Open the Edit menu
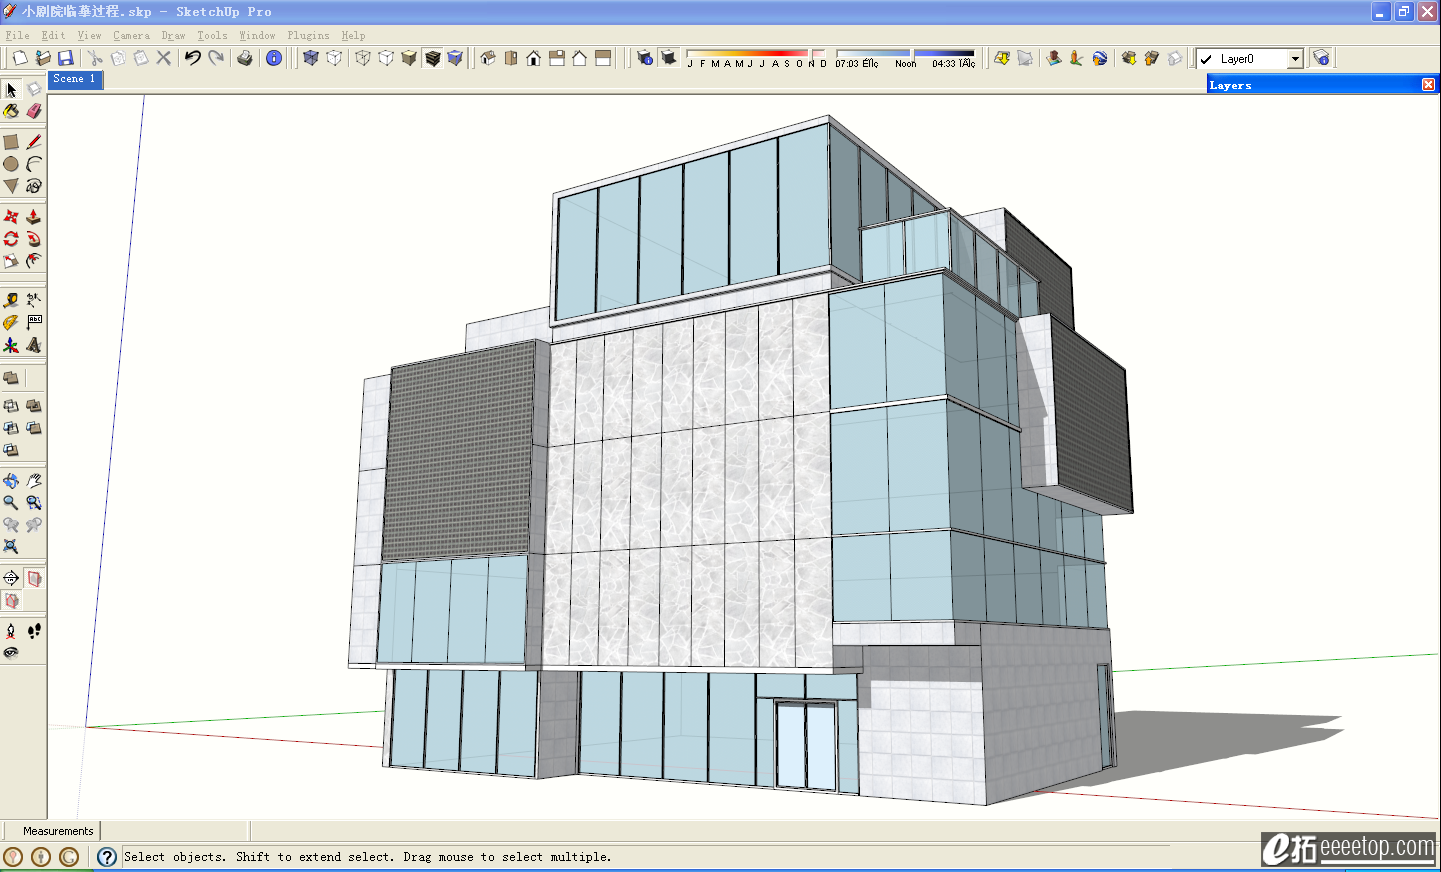Screen dimensions: 1441x872 tap(53, 35)
